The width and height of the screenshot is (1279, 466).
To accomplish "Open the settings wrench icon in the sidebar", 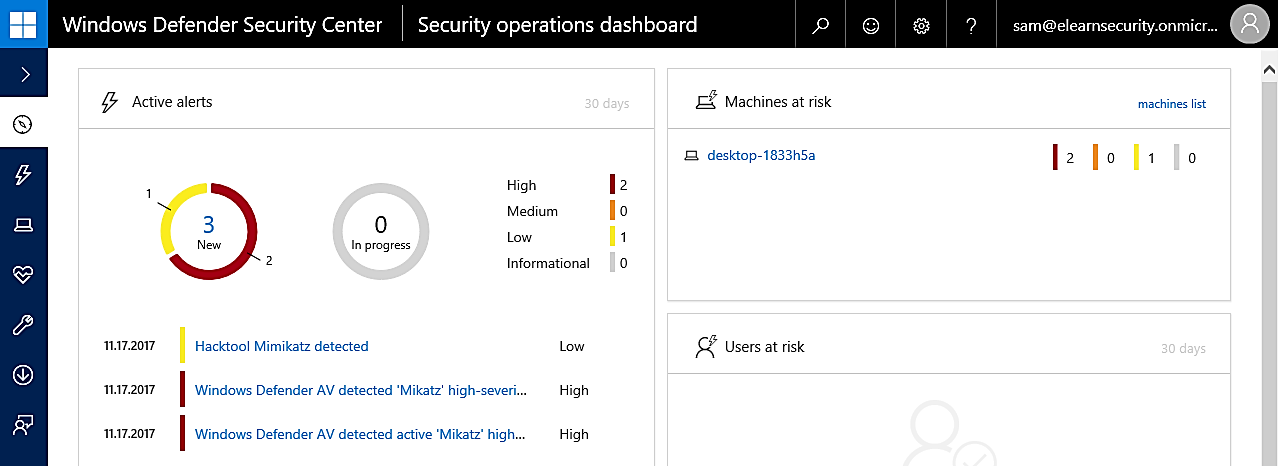I will (x=24, y=325).
